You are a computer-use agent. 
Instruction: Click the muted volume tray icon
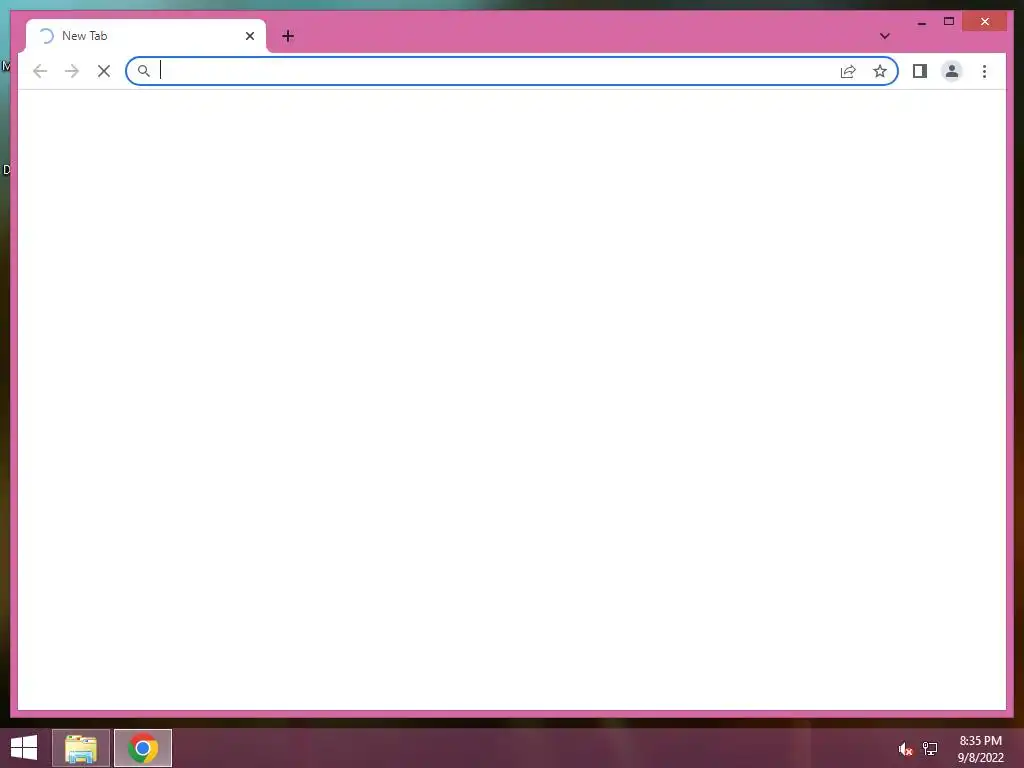[905, 749]
